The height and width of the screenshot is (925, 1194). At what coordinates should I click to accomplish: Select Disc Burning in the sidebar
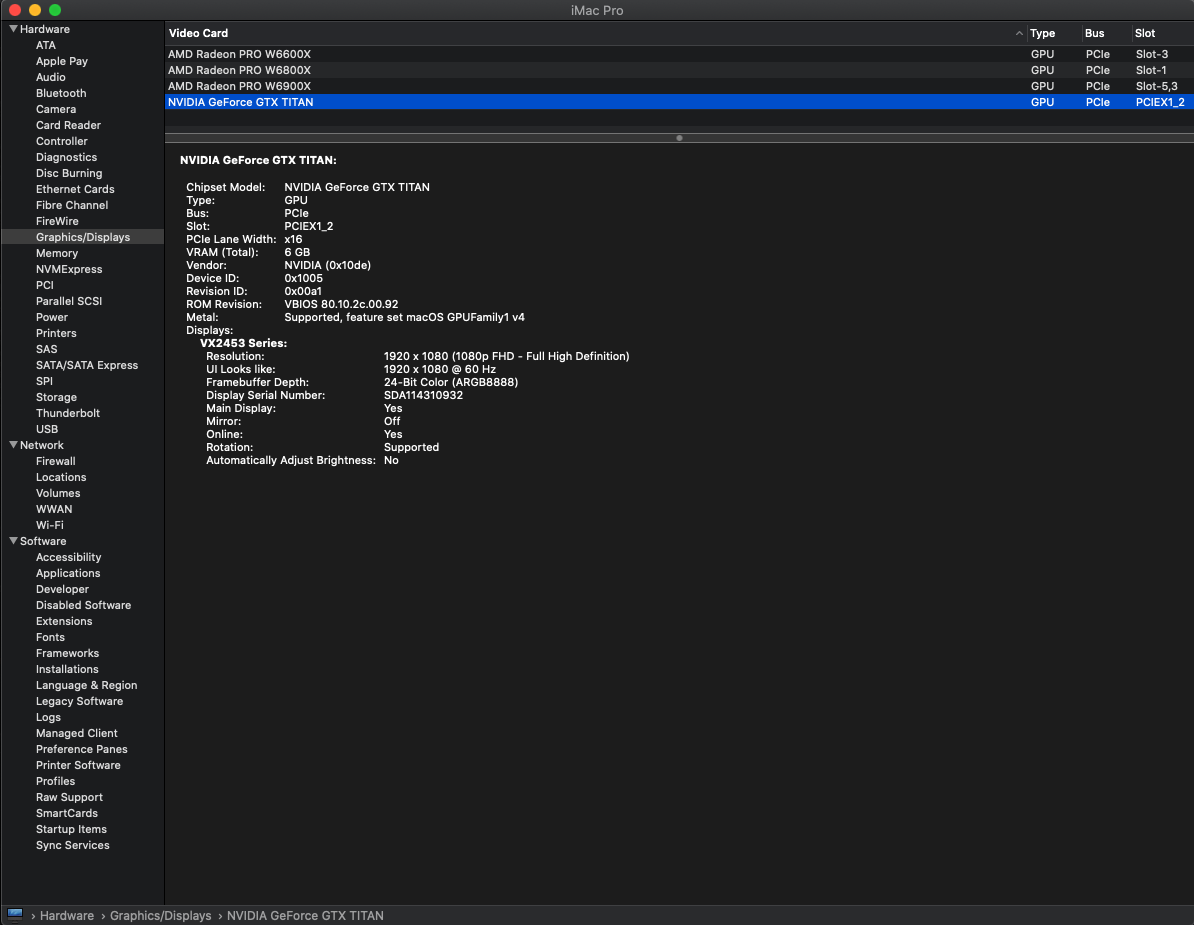click(69, 173)
